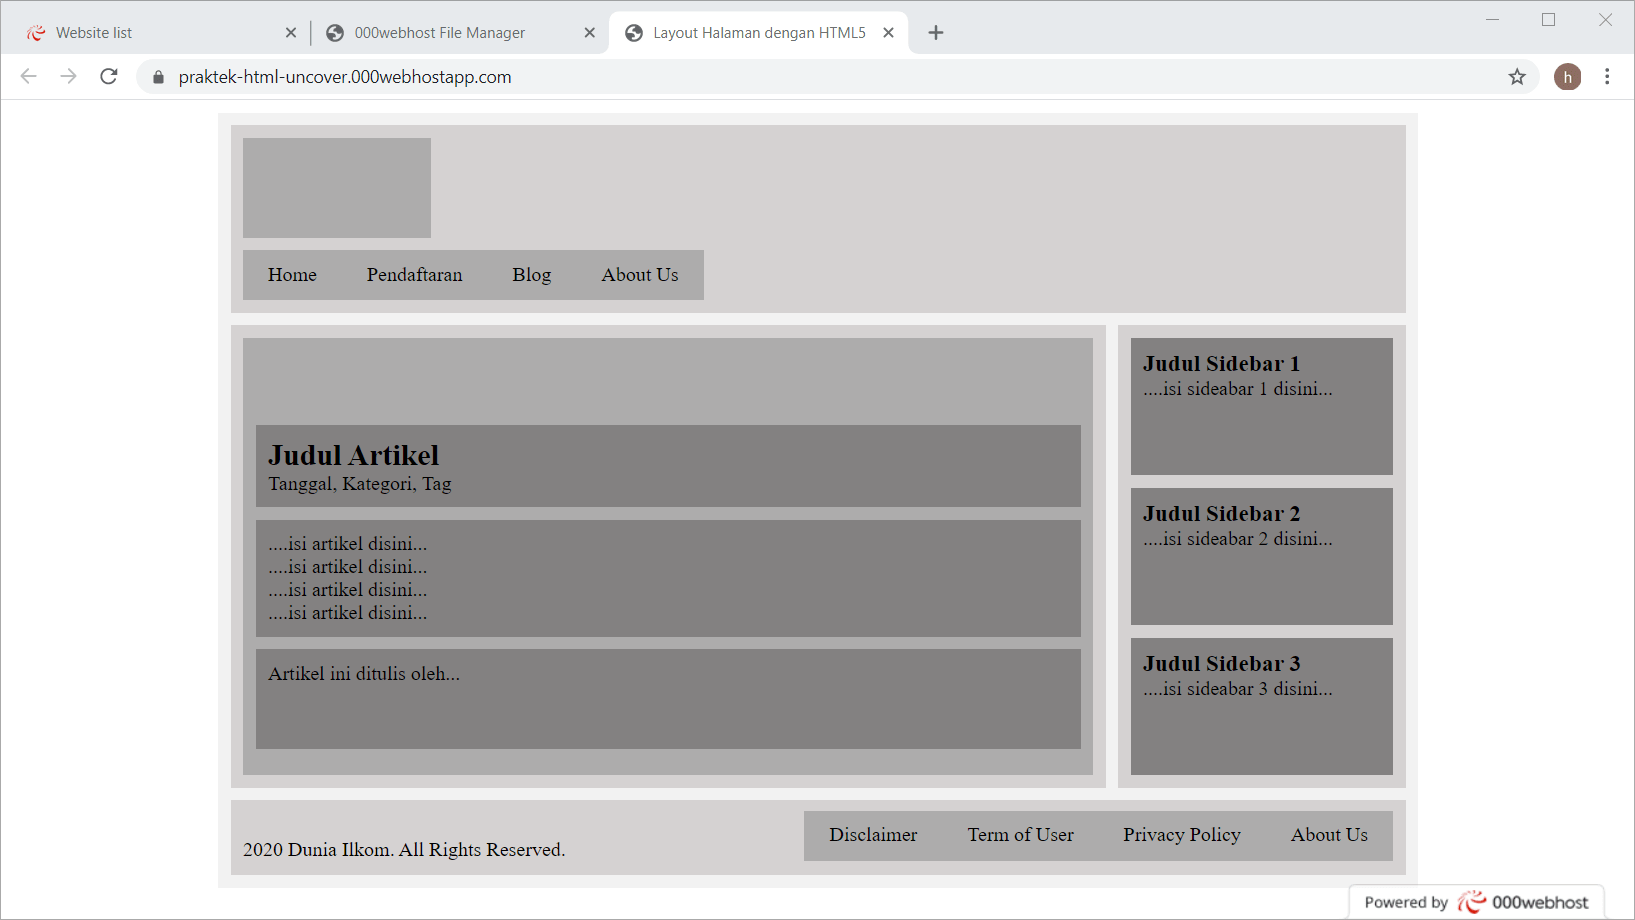
Task: Open About Us in the footer menu
Action: click(x=1329, y=835)
